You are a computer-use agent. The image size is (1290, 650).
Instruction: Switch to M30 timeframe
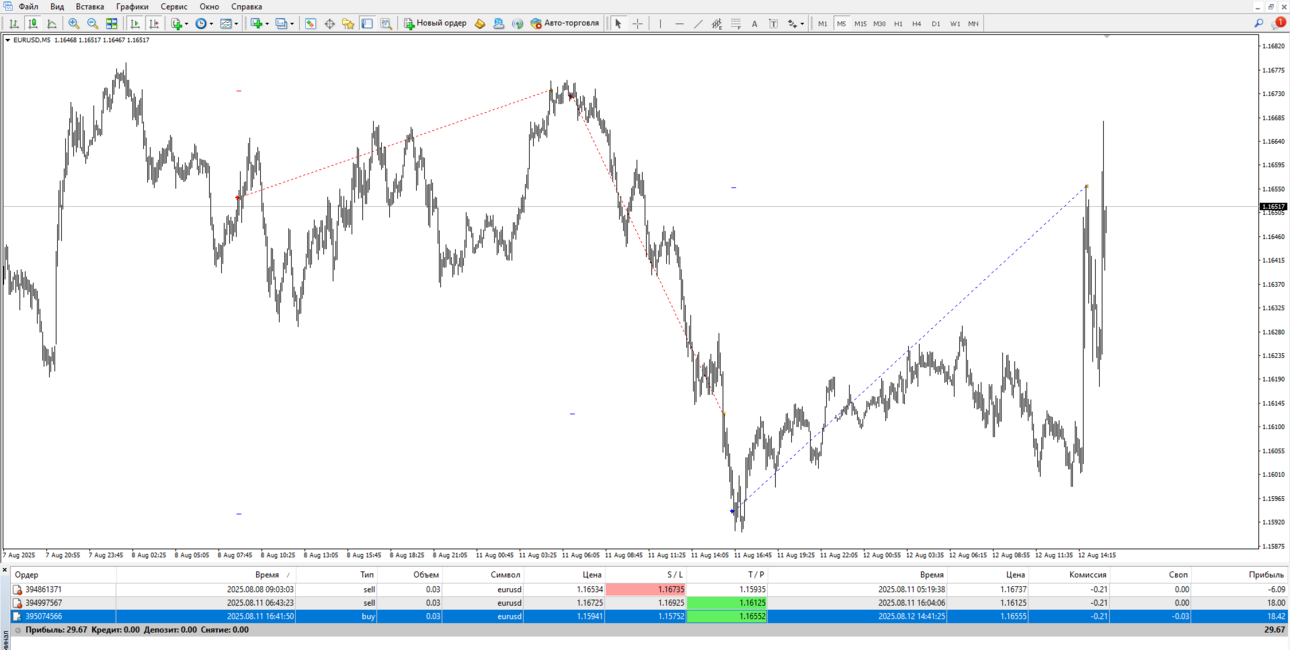[x=879, y=23]
